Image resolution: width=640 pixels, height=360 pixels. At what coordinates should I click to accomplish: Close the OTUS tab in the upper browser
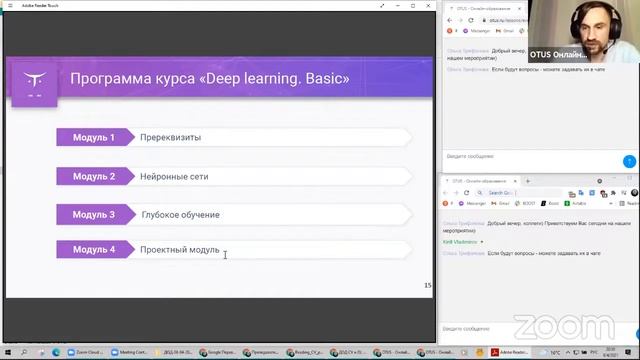[519, 9]
